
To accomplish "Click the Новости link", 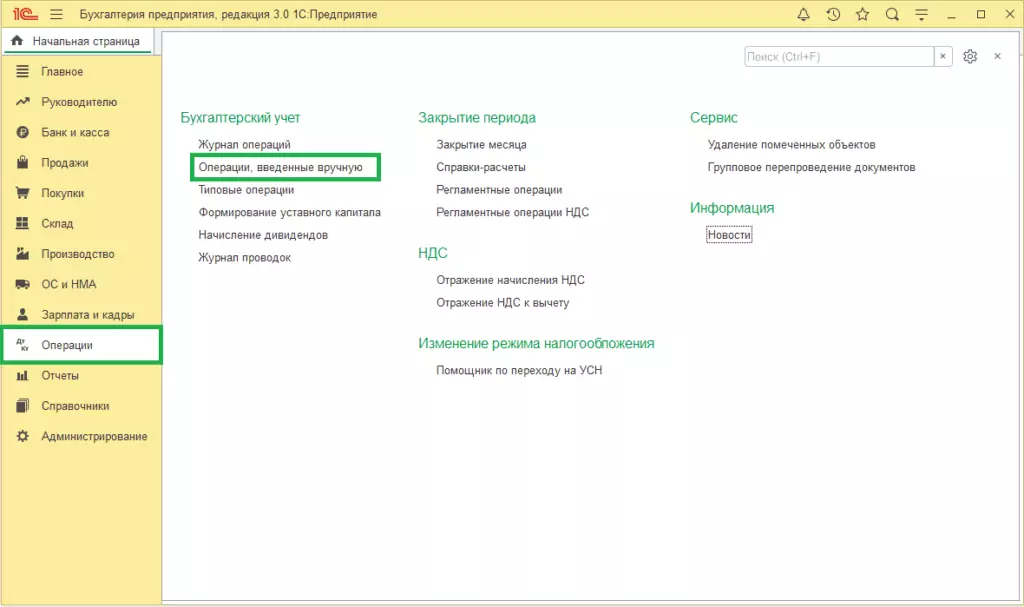I will pyautogui.click(x=728, y=235).
